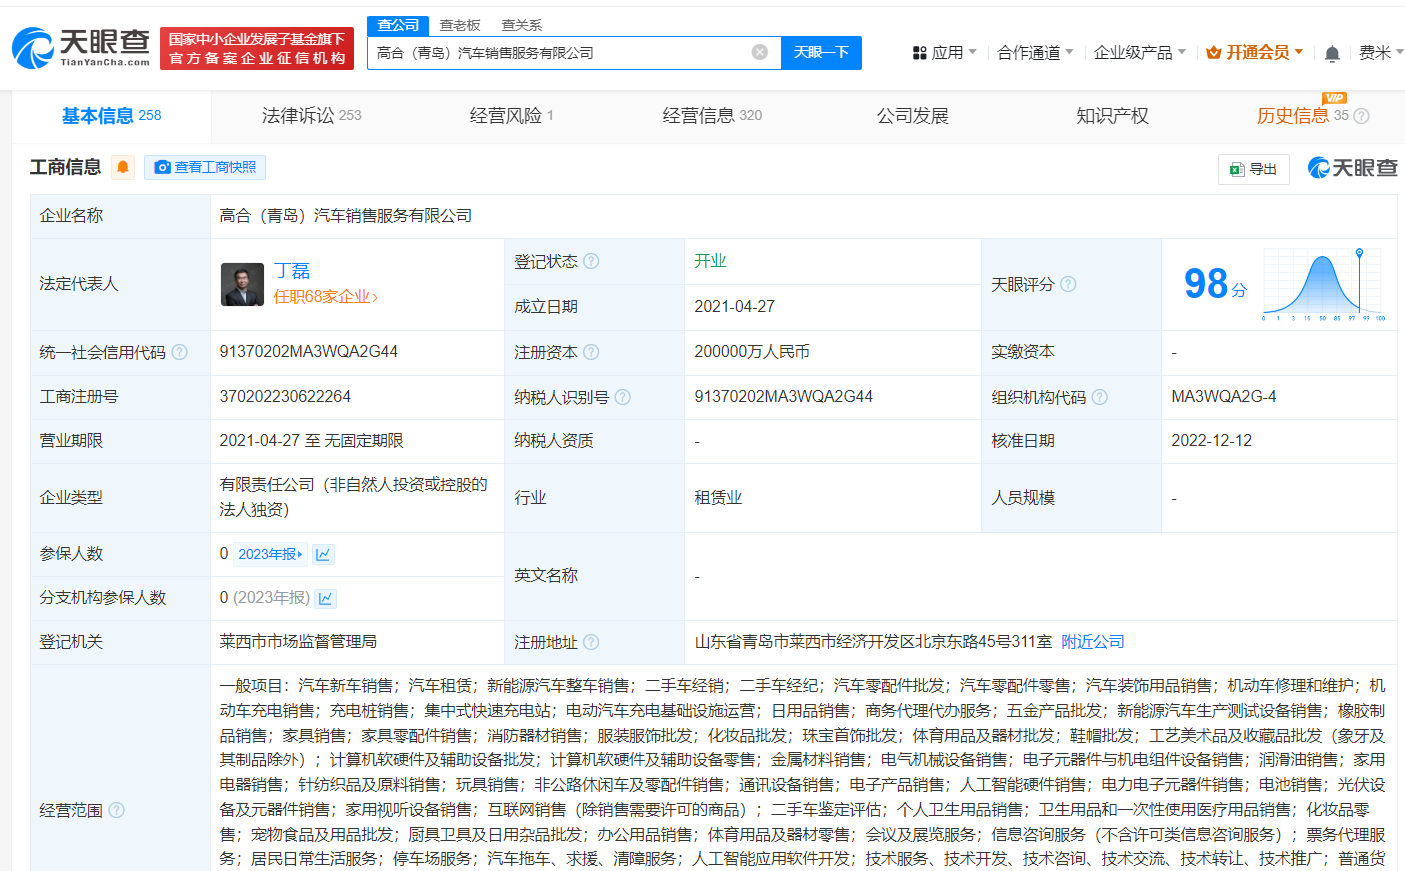Click the monitoring bell beside 工商信息 heading
This screenshot has height=871, width=1405.
[x=122, y=168]
